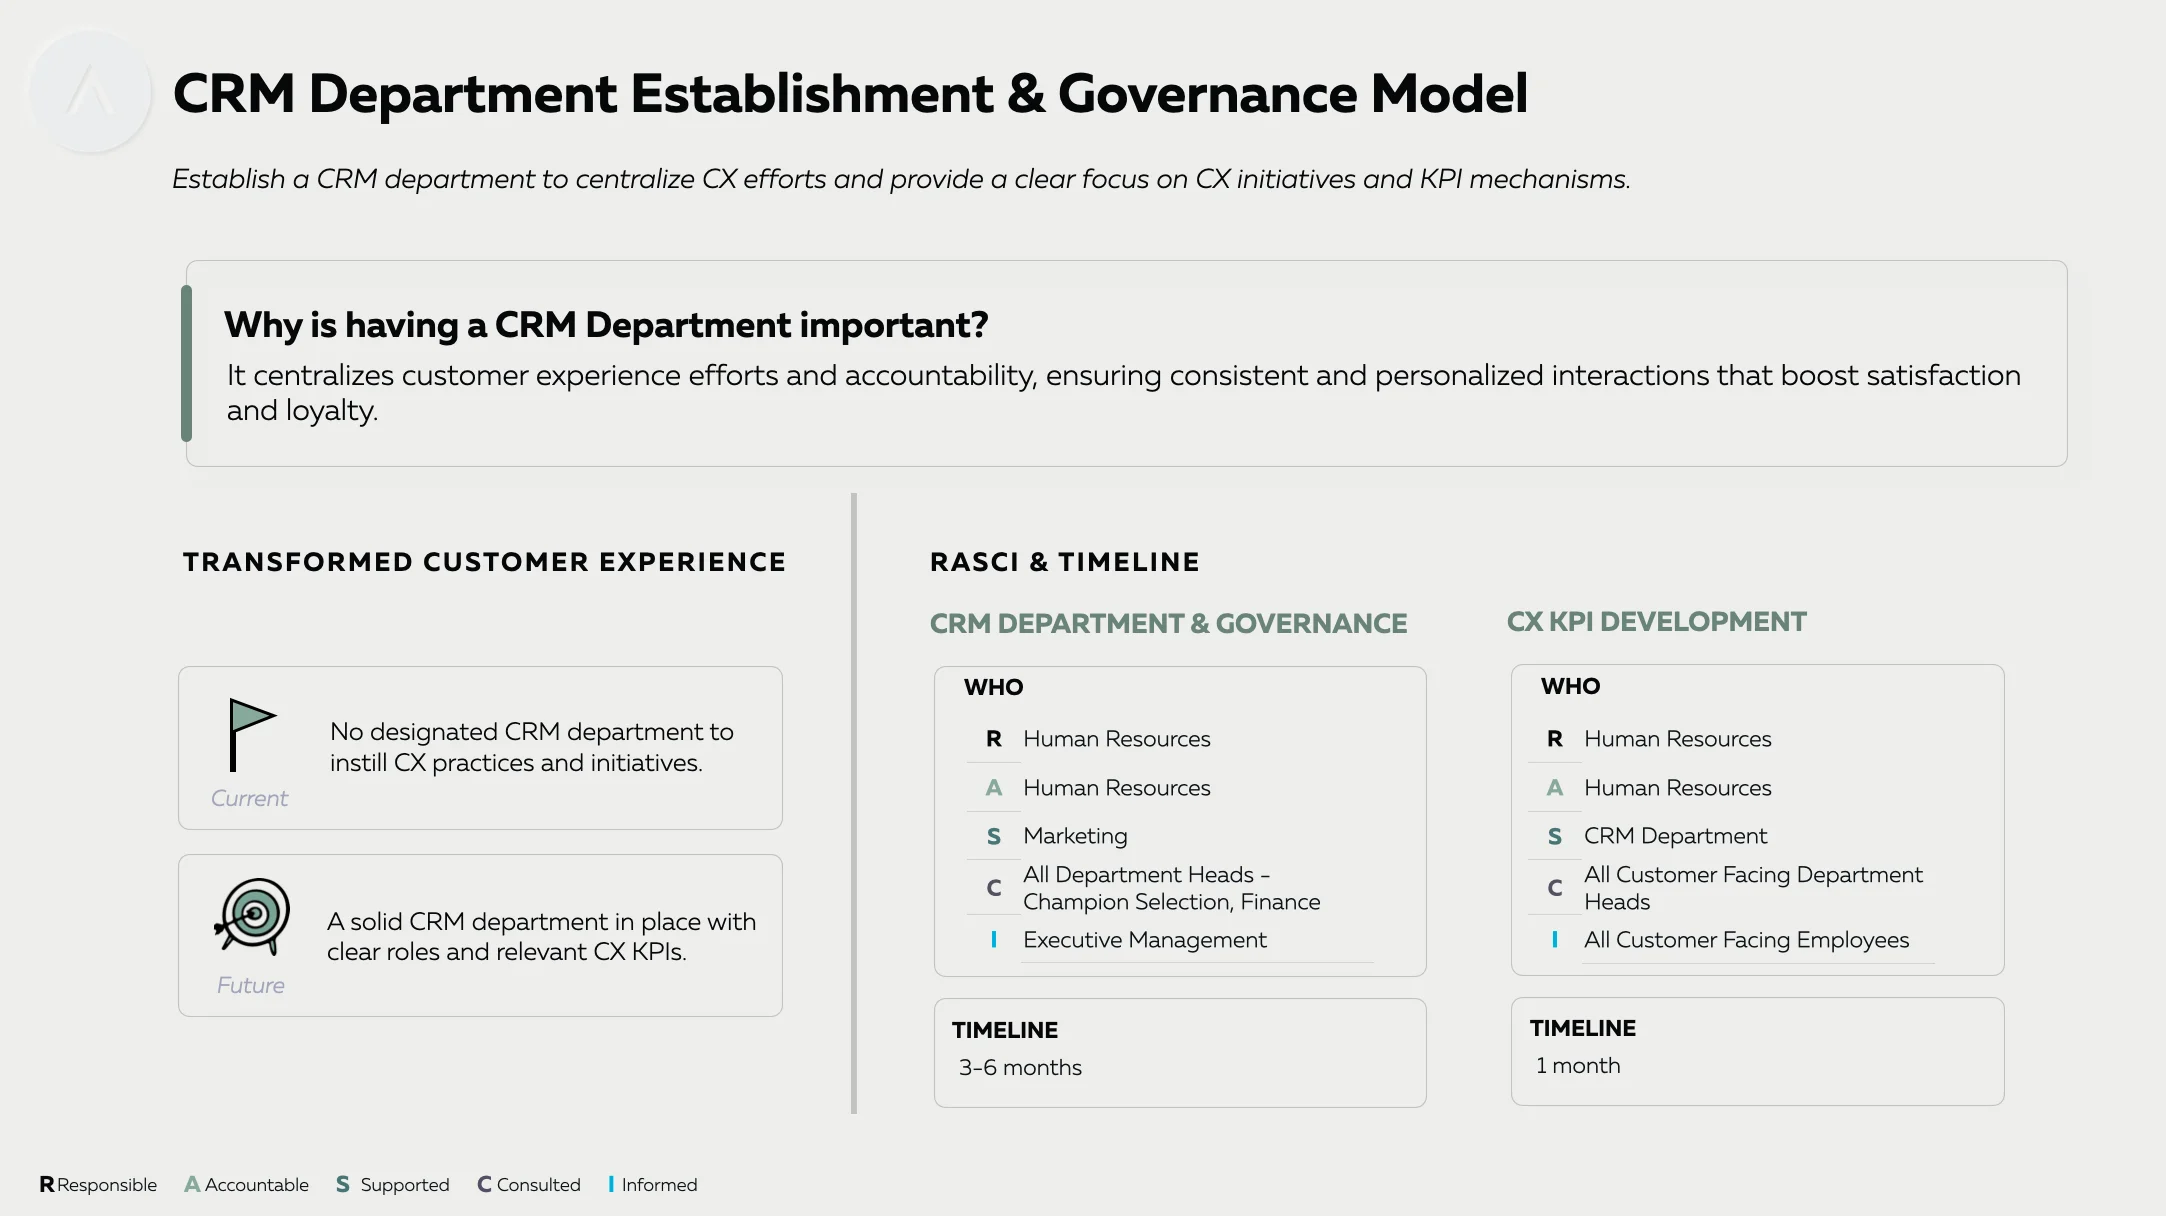Image resolution: width=2166 pixels, height=1216 pixels.
Task: Click the S Supported legend letter
Action: 343,1184
